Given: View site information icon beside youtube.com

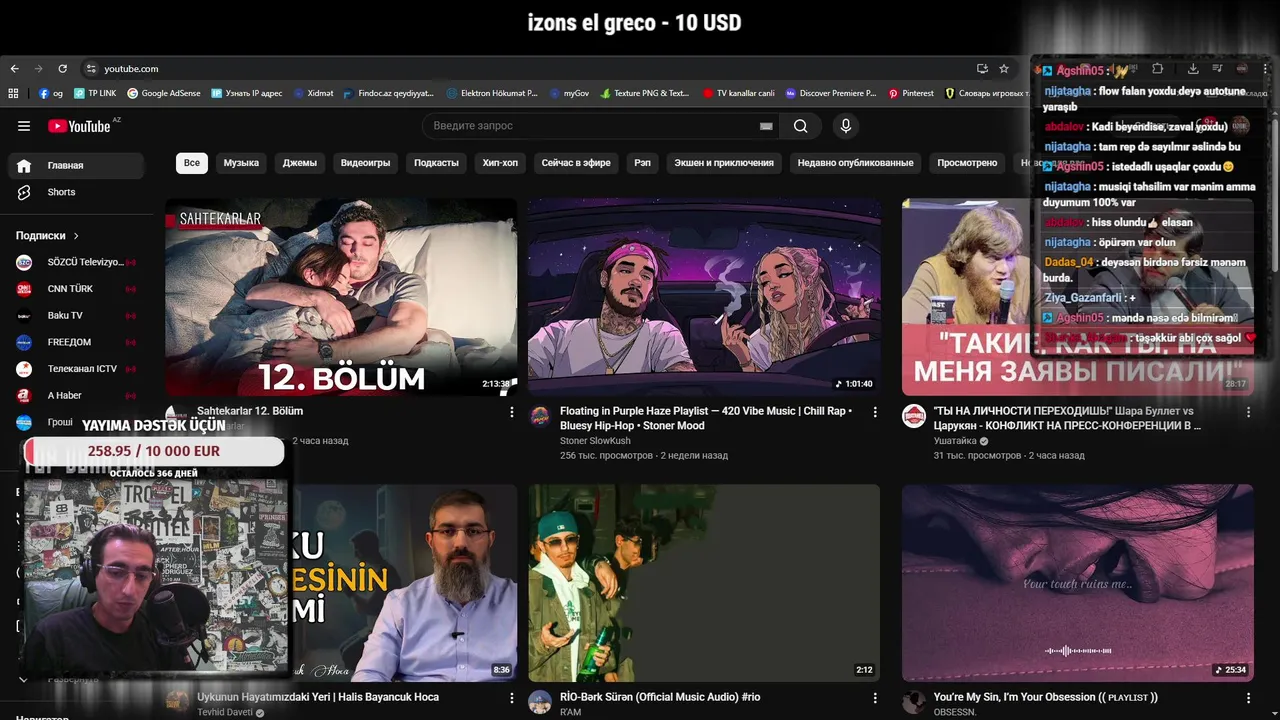Looking at the screenshot, I should point(91,69).
